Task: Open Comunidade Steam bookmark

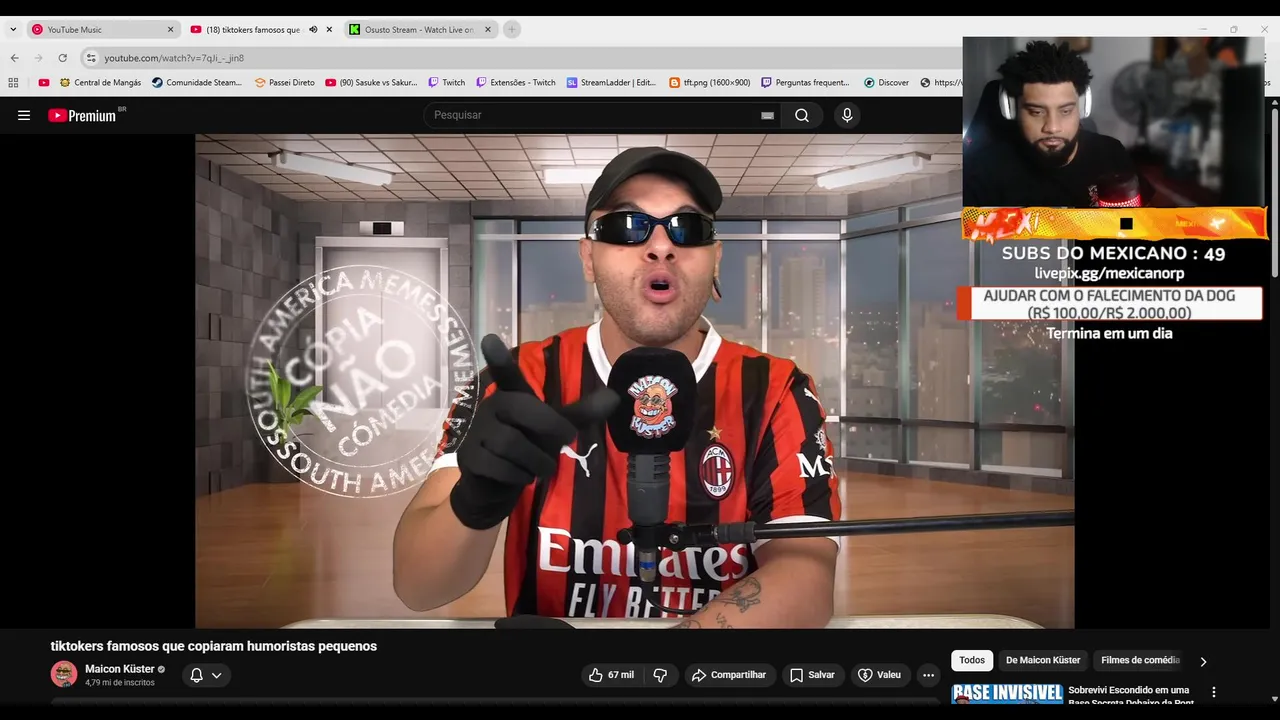Action: click(197, 83)
